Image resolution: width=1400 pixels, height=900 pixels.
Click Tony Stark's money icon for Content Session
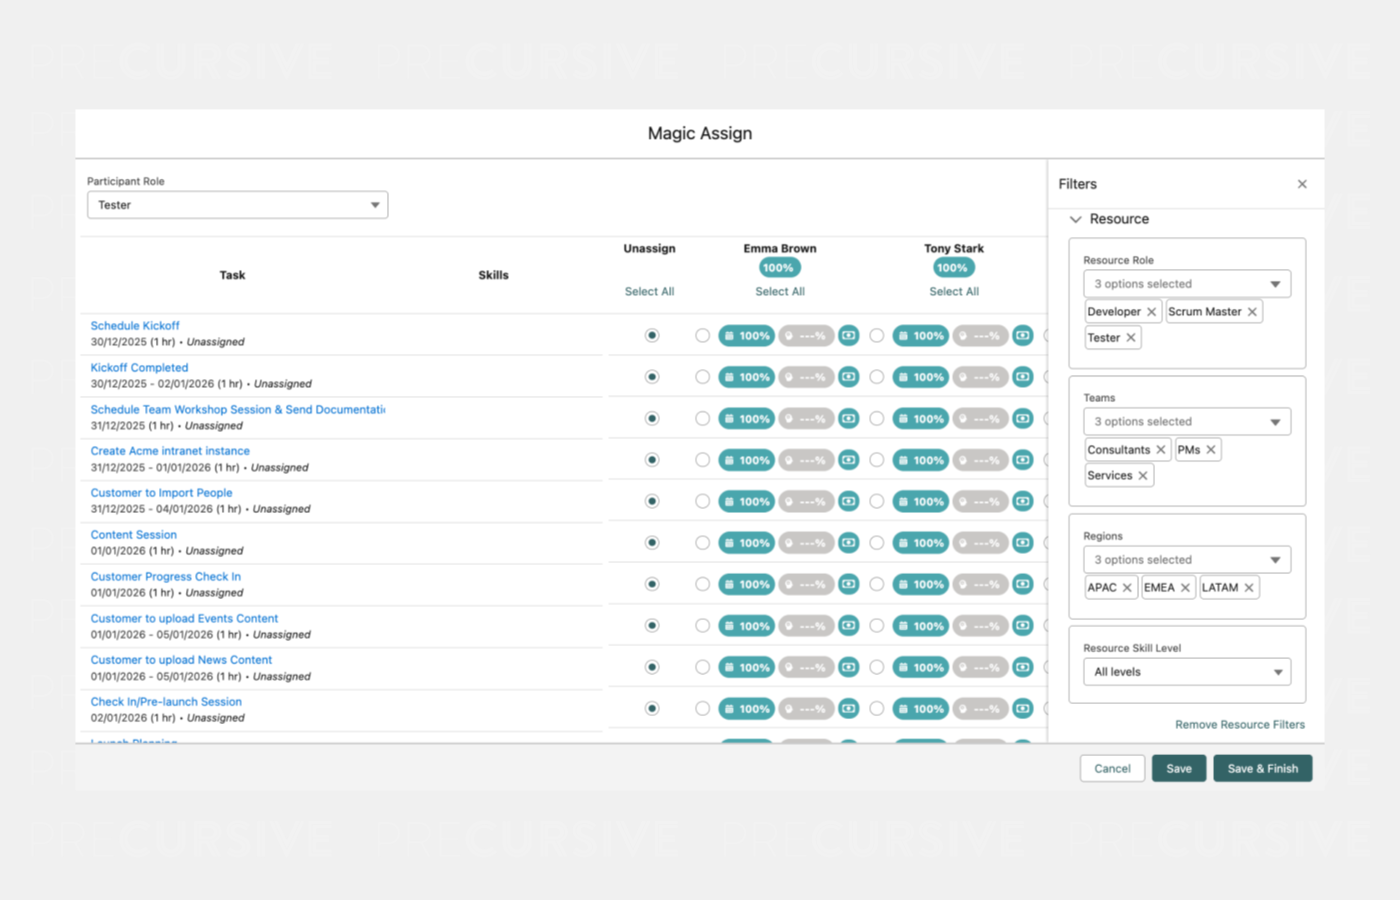point(1022,543)
